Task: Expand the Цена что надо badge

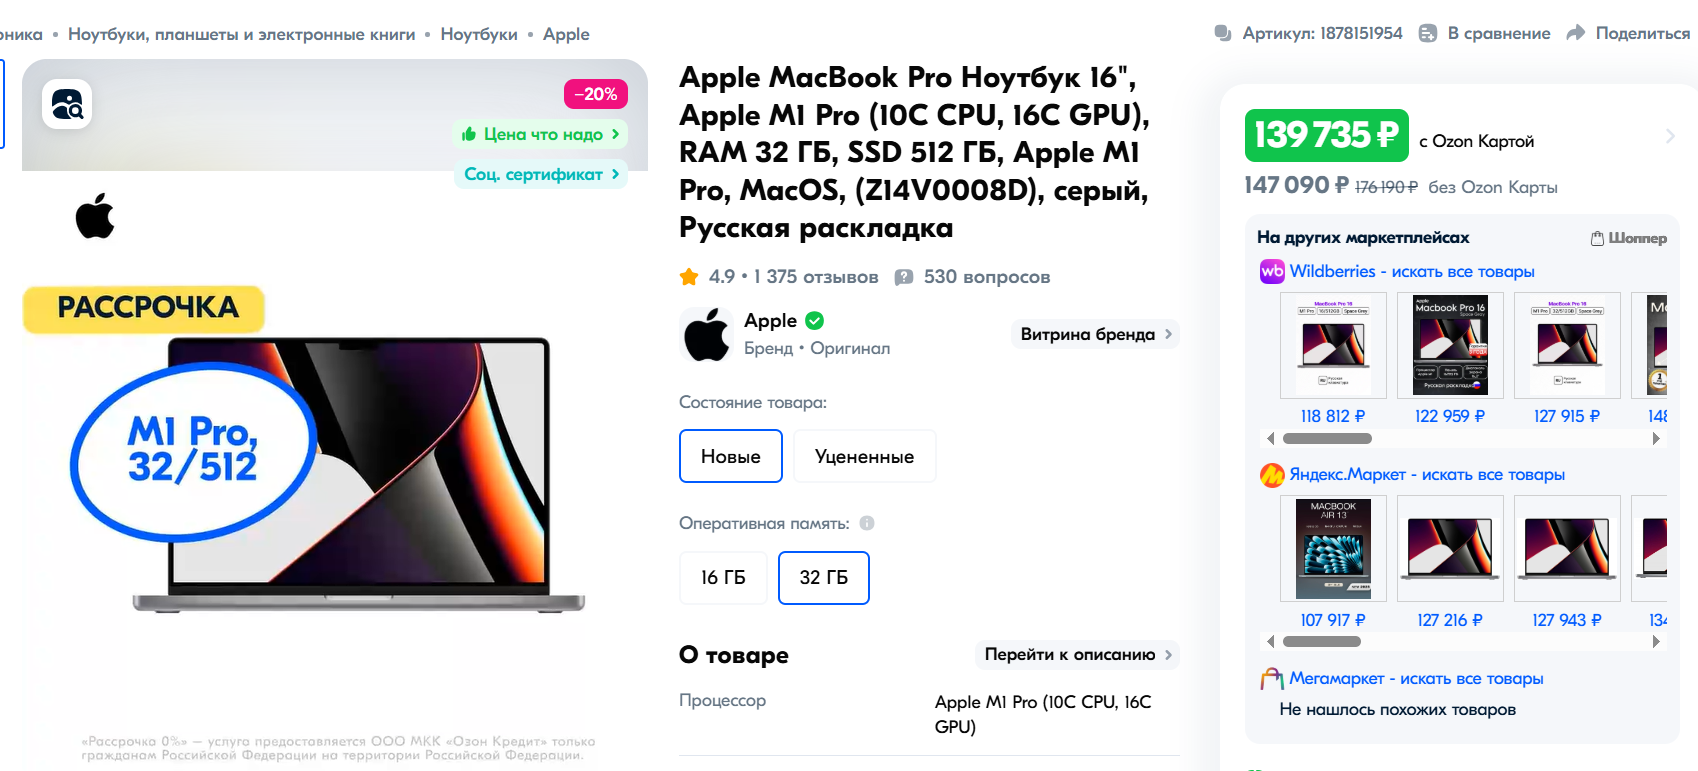Action: pos(541,134)
